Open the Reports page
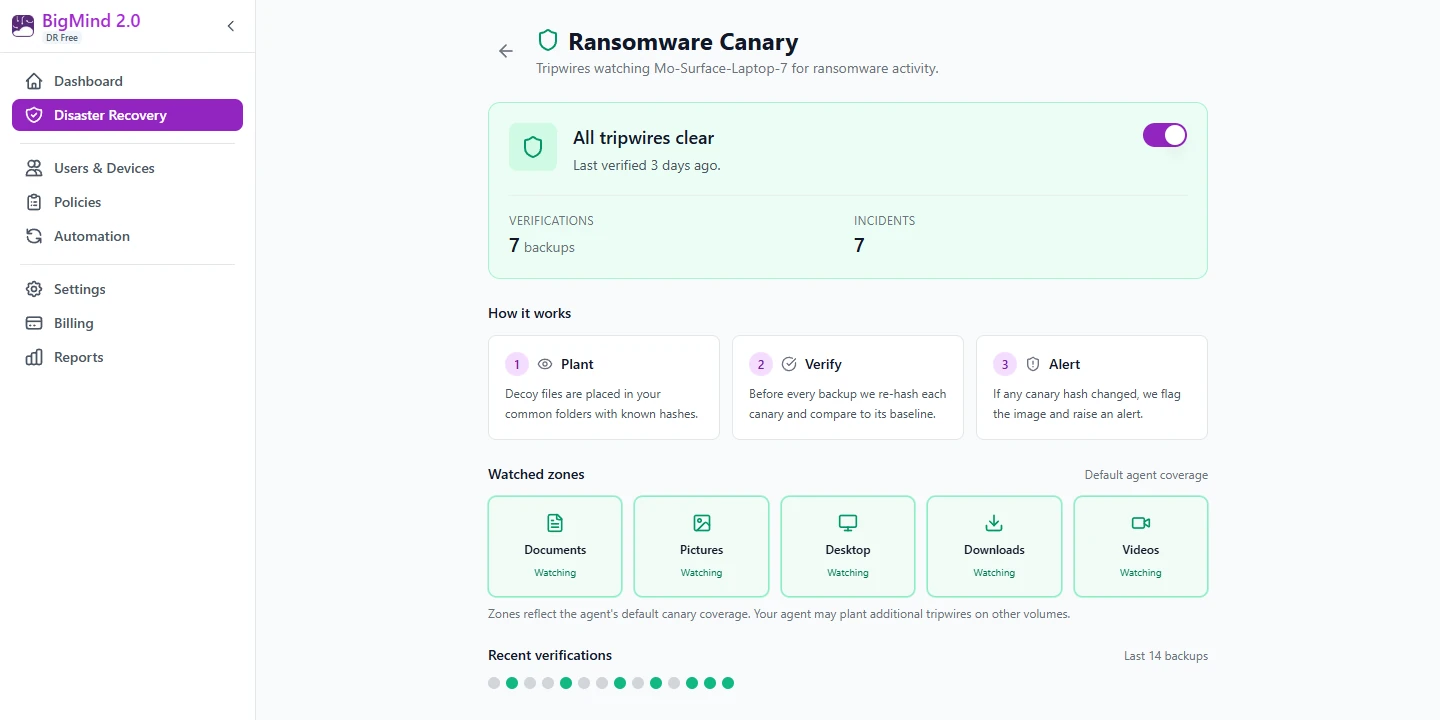Image resolution: width=1440 pixels, height=720 pixels. [x=127, y=357]
